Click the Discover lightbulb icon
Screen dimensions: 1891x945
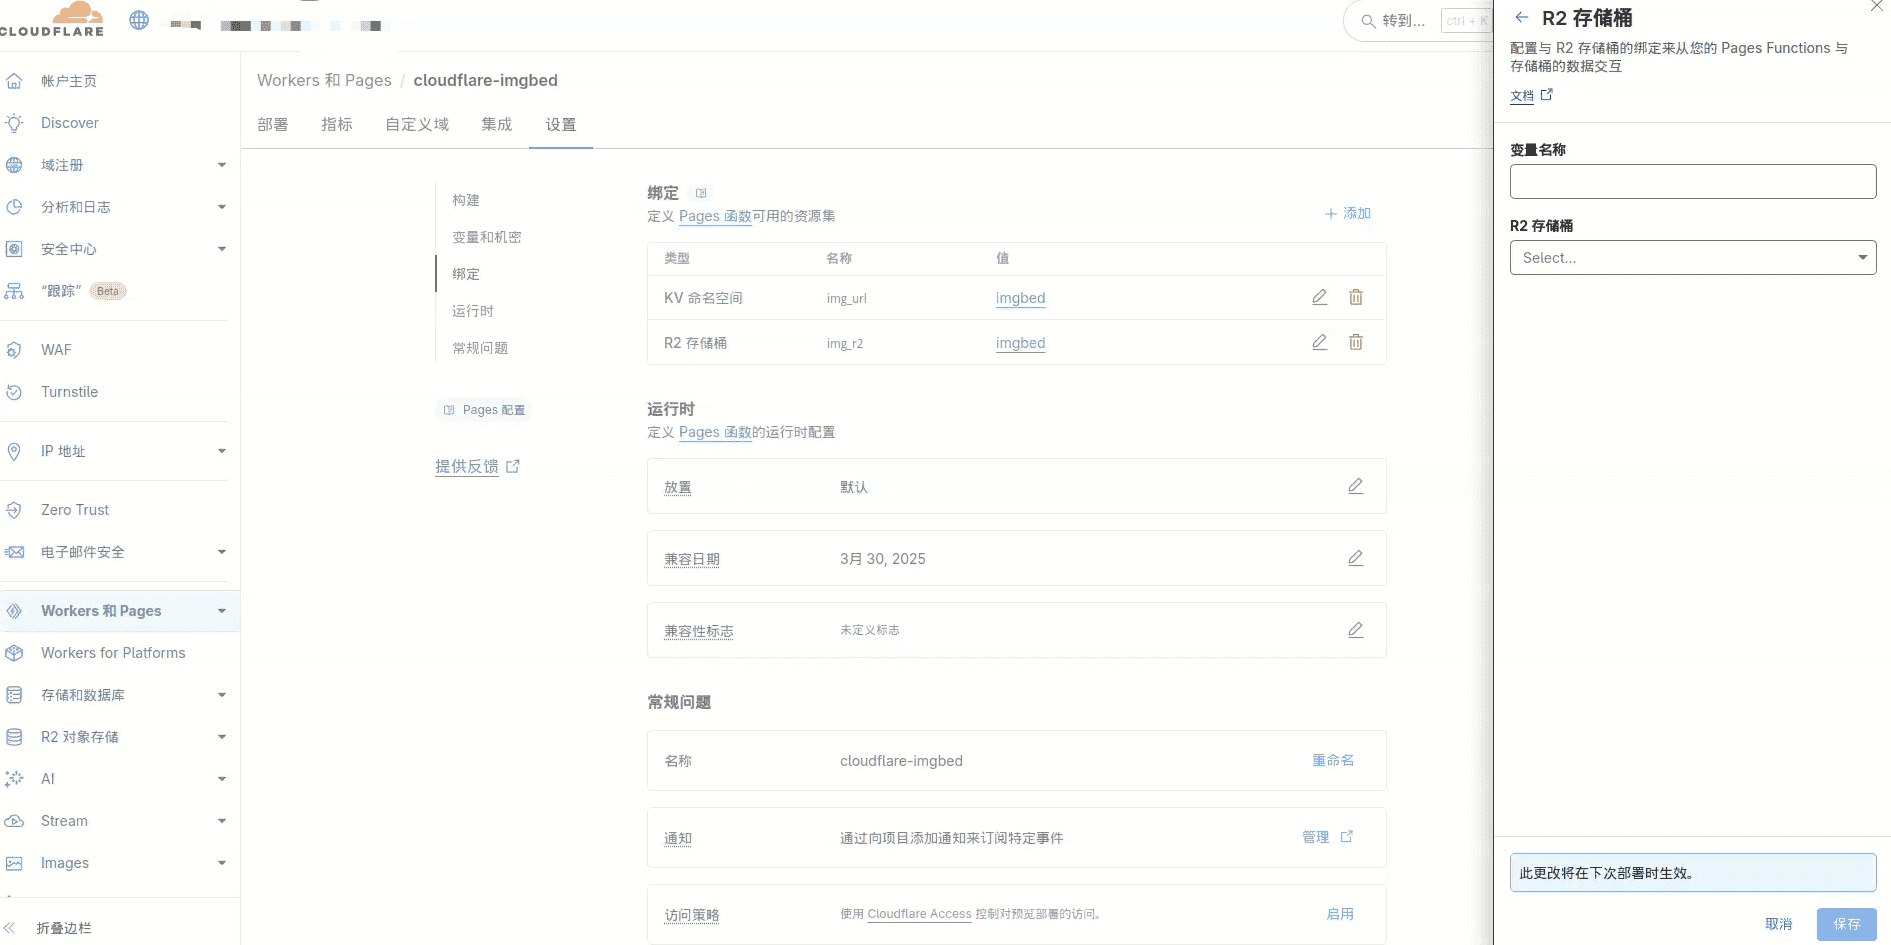pyautogui.click(x=14, y=123)
